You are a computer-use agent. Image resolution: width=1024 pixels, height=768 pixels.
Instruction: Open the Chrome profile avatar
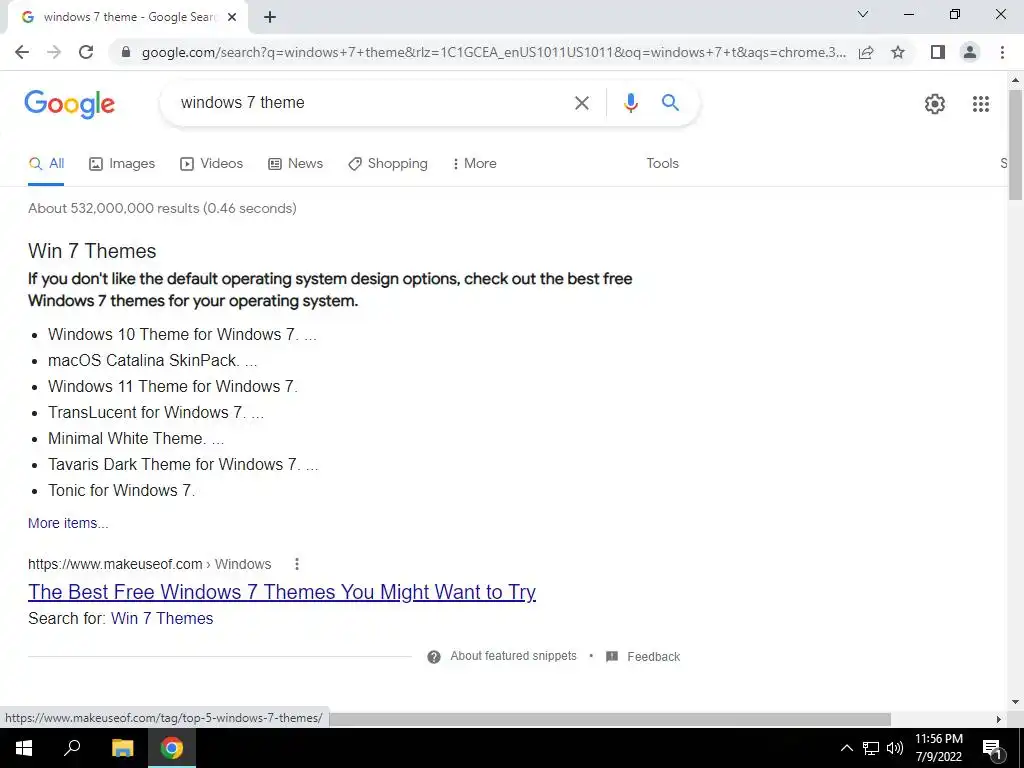point(970,52)
